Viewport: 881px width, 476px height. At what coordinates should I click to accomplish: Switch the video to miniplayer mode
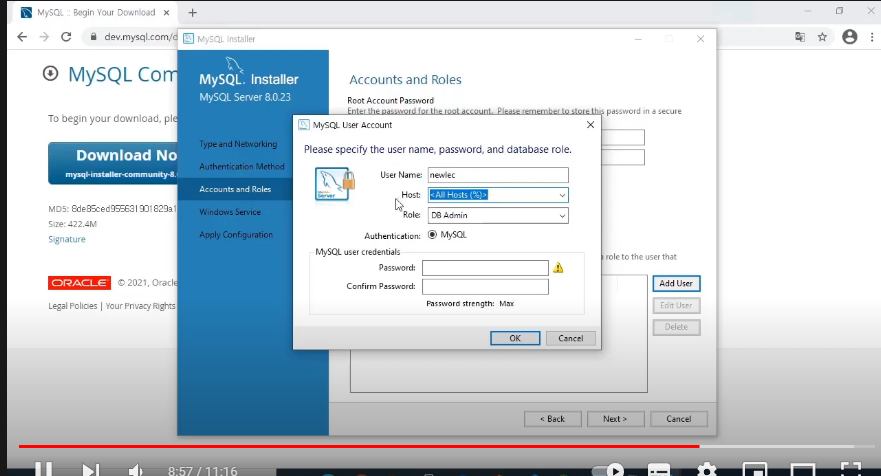(x=755, y=470)
